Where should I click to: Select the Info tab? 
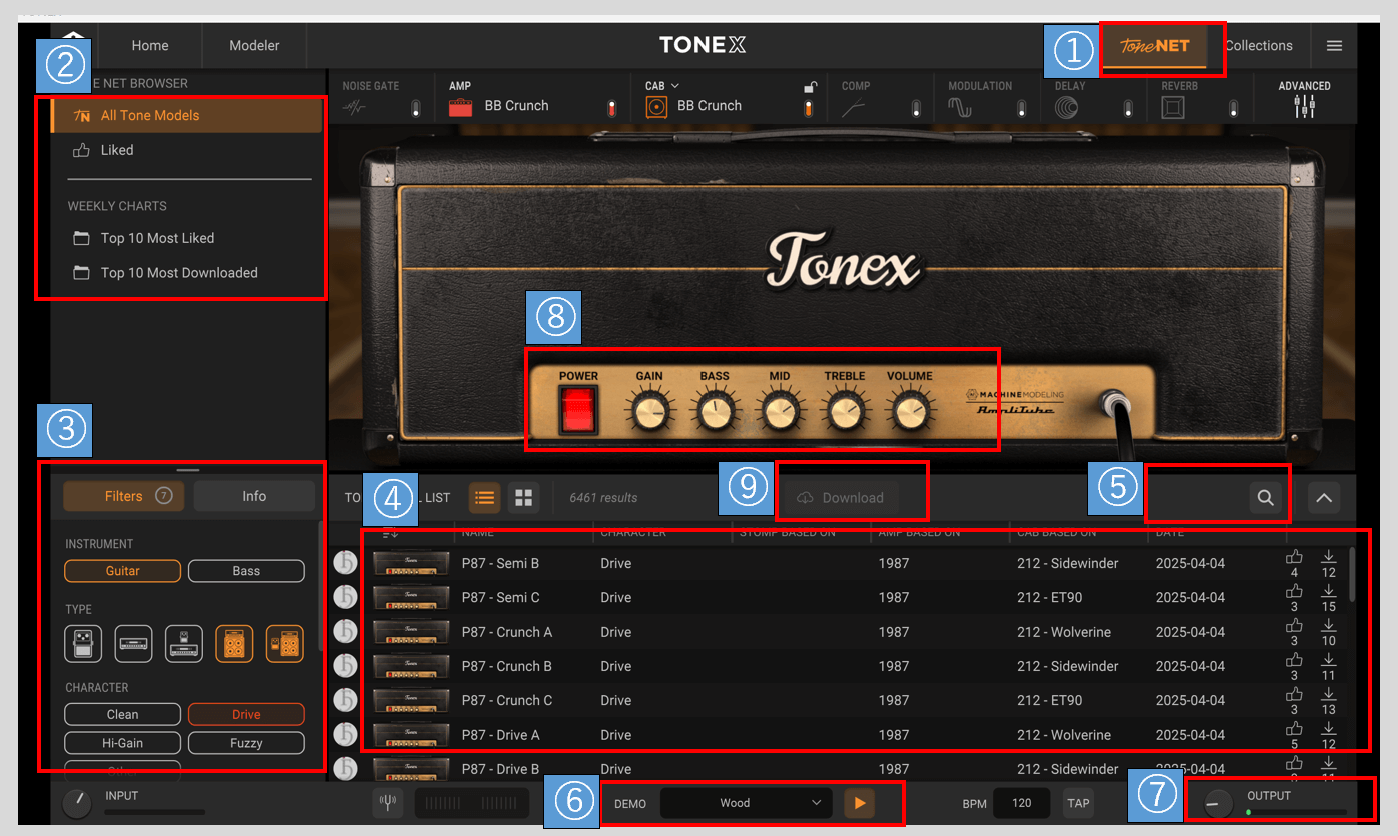coord(254,496)
